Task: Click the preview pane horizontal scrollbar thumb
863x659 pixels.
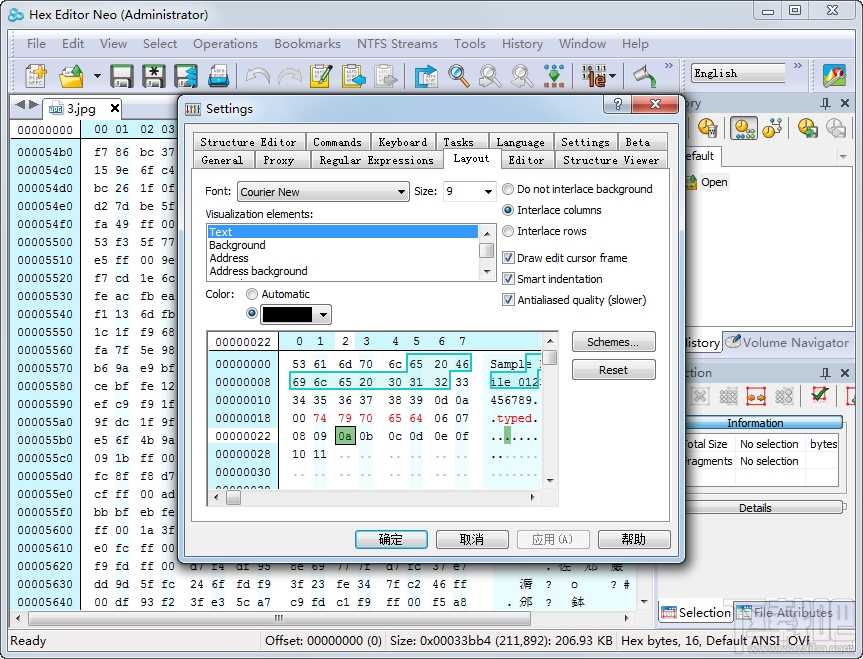Action: click(x=233, y=497)
